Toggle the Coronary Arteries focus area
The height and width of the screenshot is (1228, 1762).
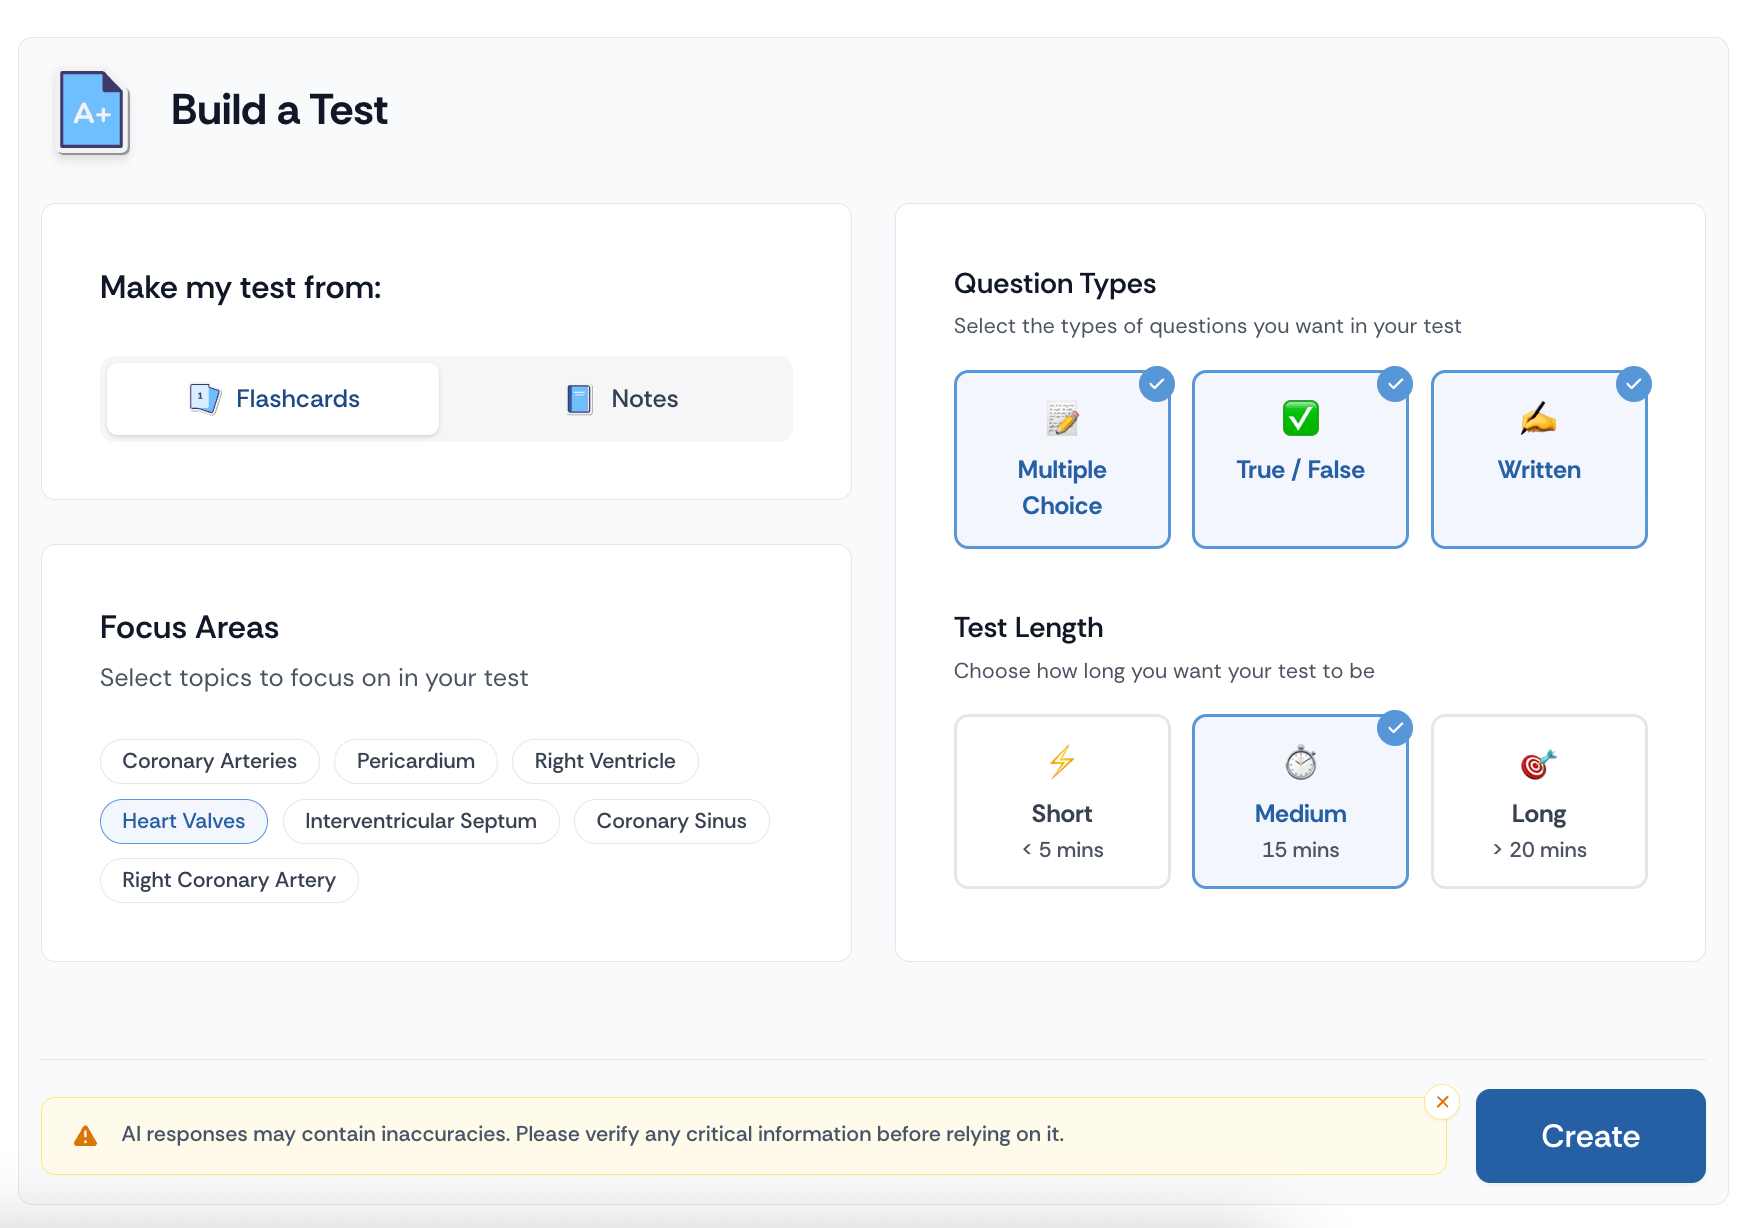pos(210,761)
